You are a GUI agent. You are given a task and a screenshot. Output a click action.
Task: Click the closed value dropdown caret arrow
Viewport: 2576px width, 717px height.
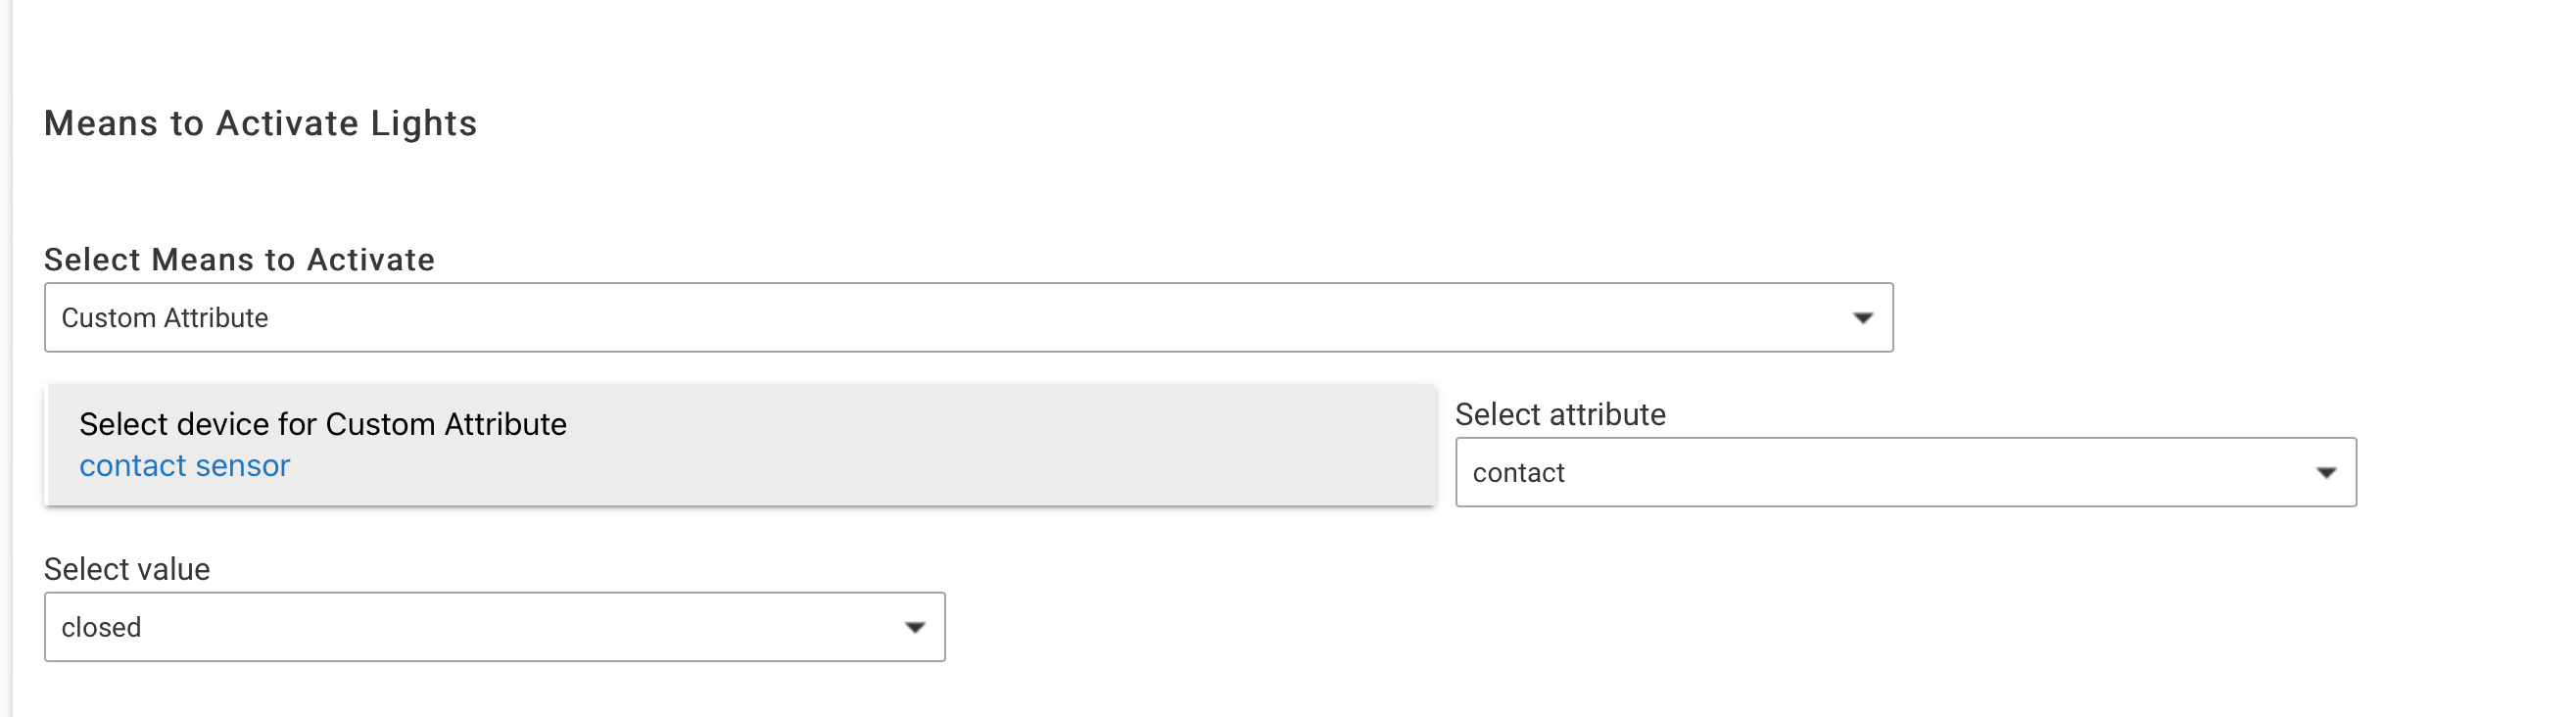pyautogui.click(x=914, y=628)
